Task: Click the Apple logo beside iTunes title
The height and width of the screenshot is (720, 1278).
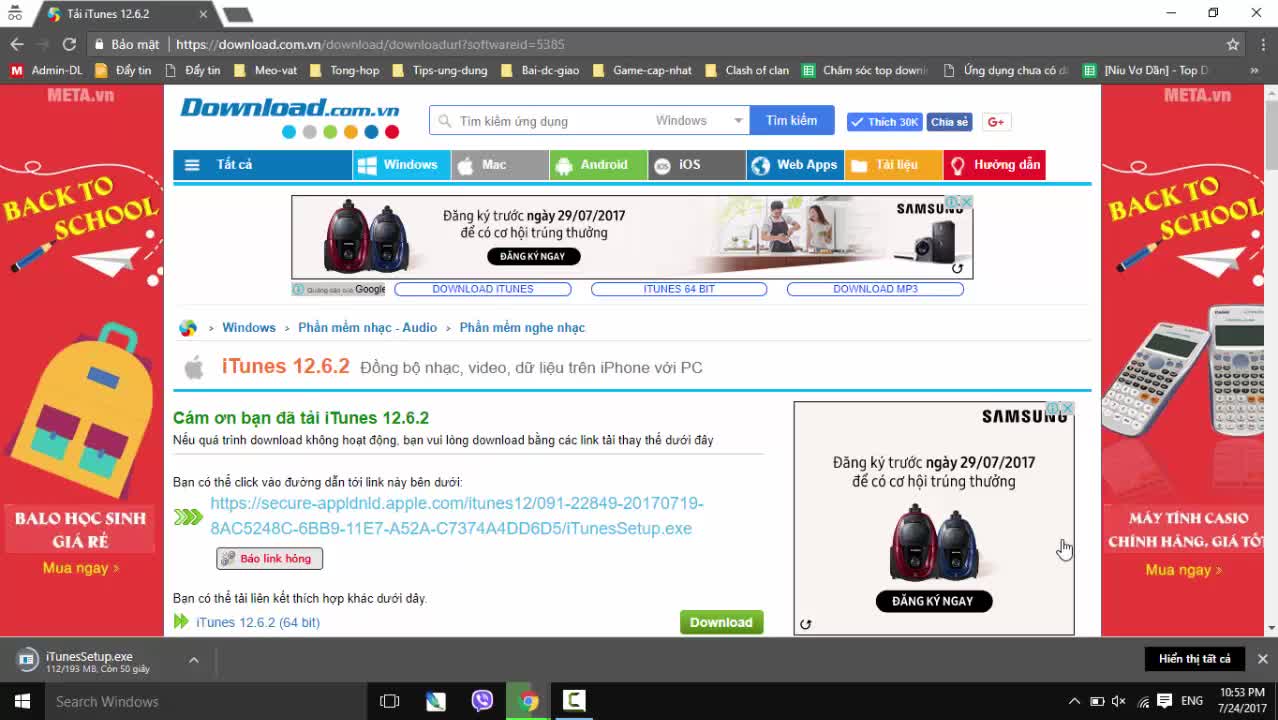Action: tap(194, 367)
